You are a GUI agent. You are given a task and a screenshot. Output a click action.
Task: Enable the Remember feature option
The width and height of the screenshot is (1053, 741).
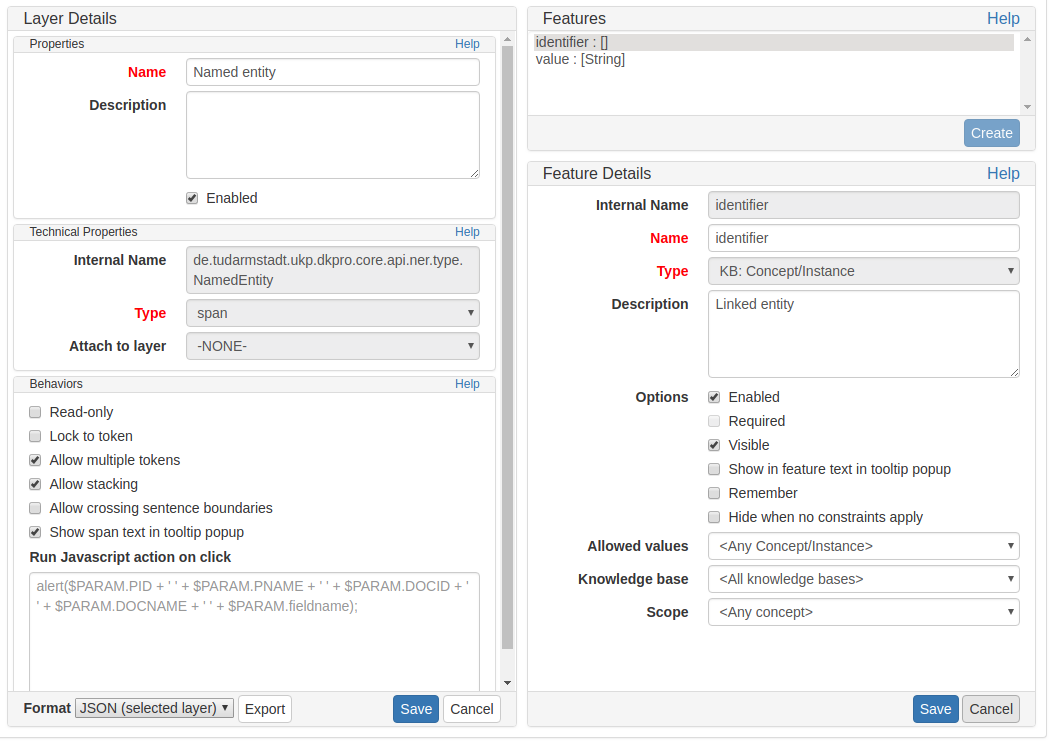coord(714,493)
